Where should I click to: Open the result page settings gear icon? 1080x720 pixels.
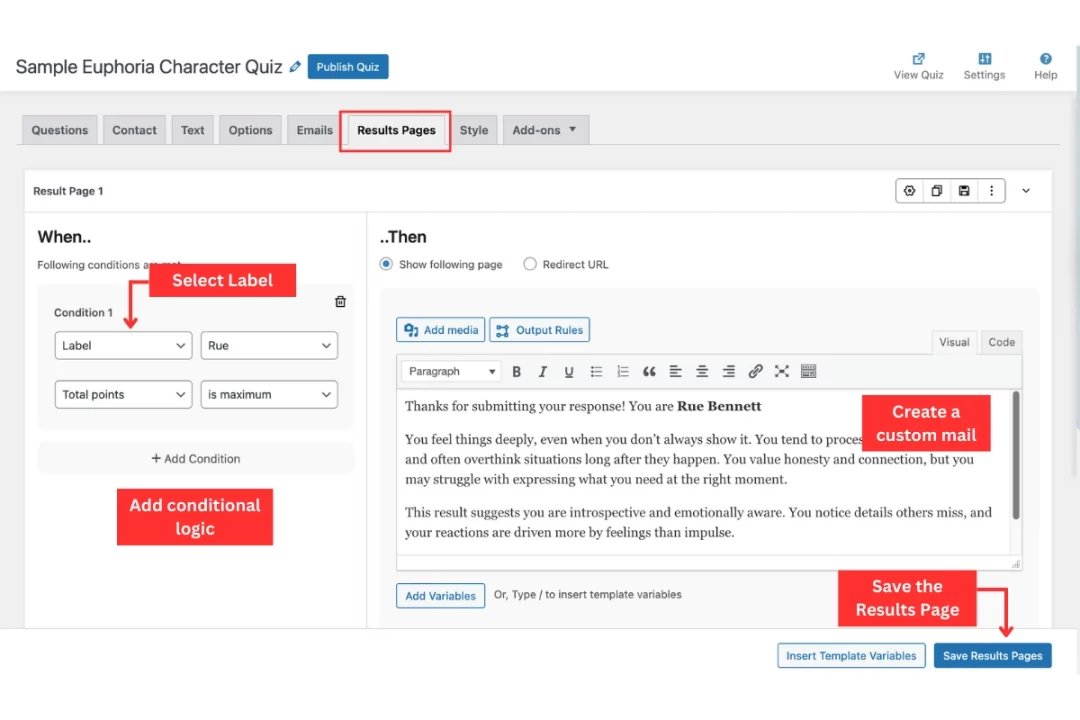click(x=909, y=191)
